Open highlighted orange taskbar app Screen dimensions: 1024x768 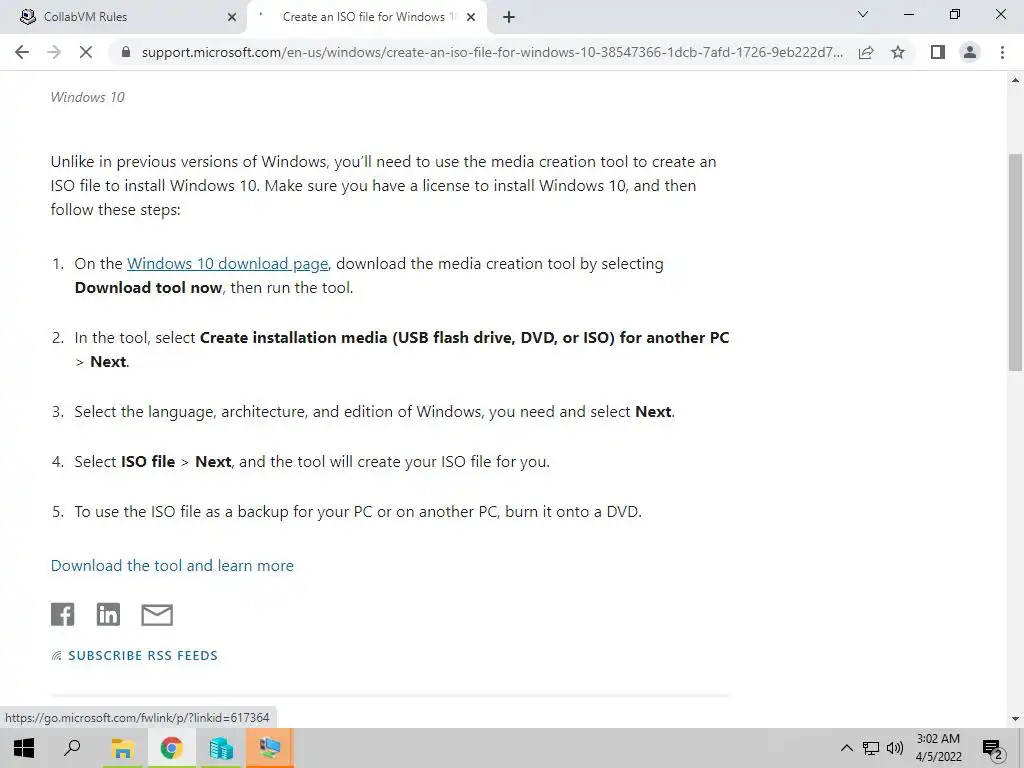tap(270, 748)
